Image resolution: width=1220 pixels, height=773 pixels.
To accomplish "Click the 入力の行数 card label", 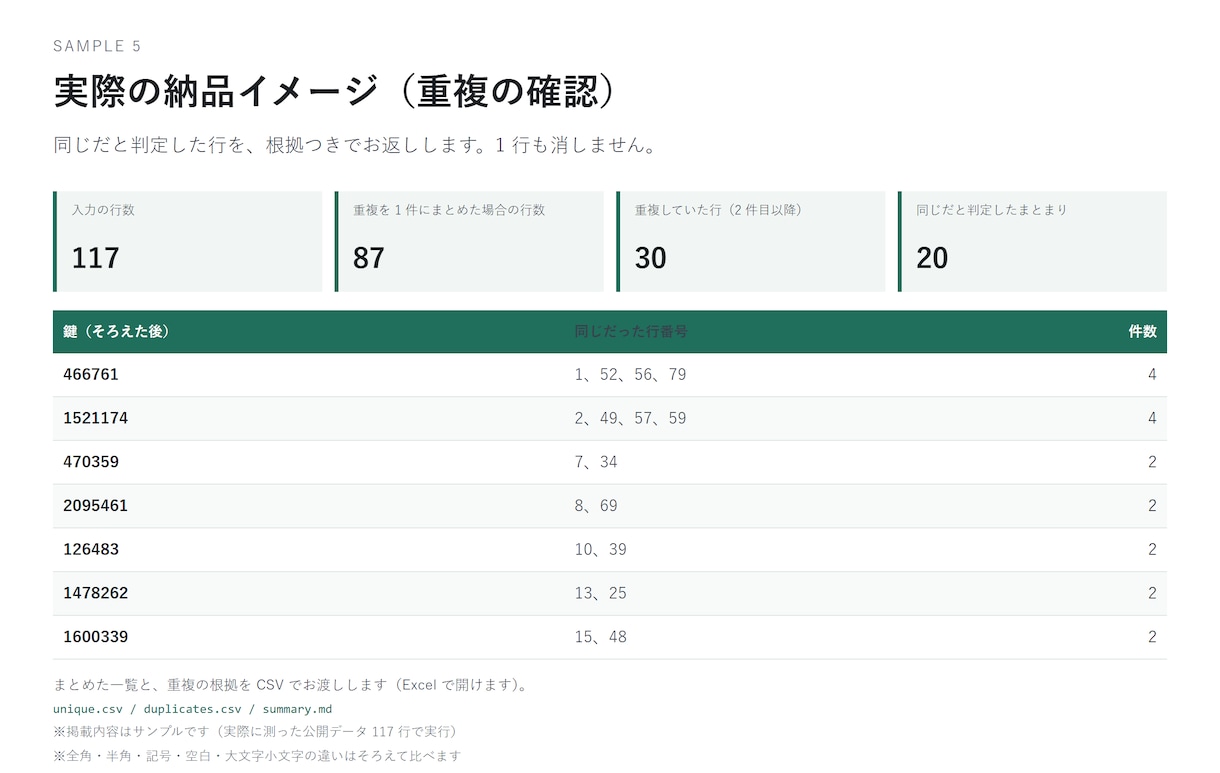I will (103, 210).
